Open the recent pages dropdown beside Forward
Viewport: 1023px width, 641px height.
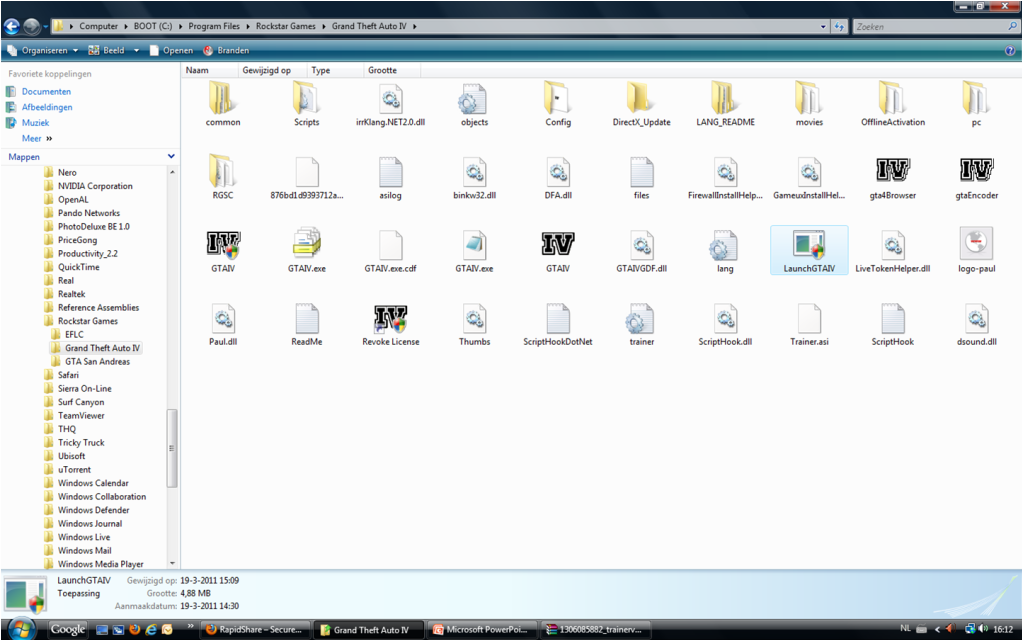[x=46, y=27]
